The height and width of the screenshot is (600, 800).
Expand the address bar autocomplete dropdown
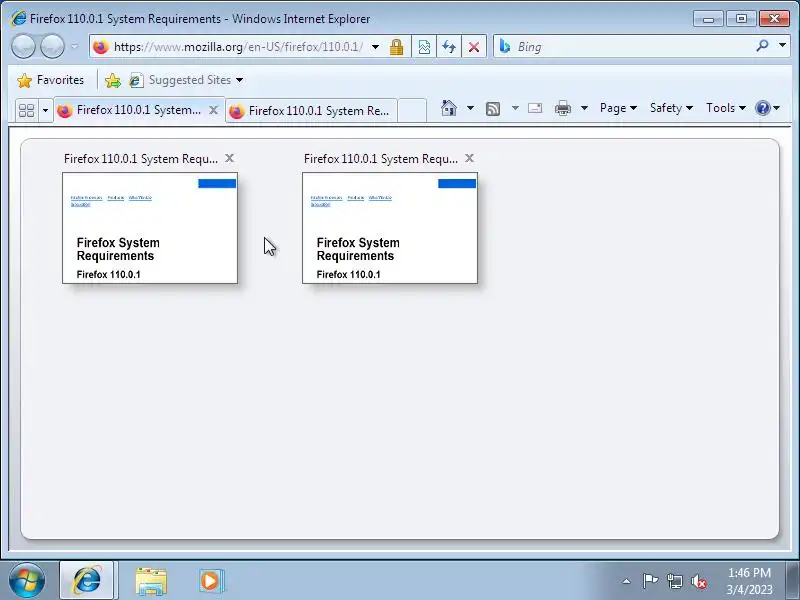[376, 47]
